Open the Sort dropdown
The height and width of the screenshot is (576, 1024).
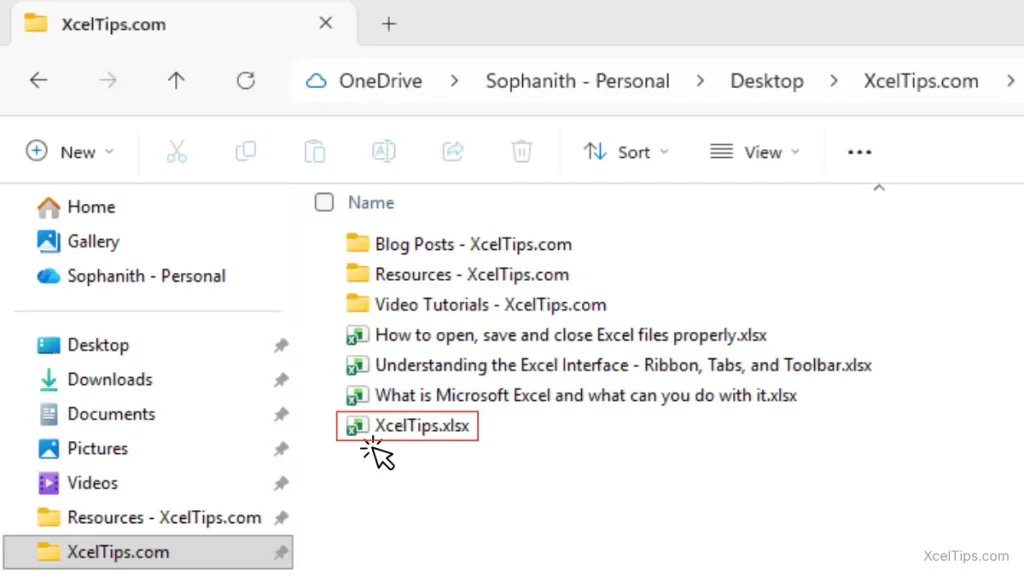point(626,151)
